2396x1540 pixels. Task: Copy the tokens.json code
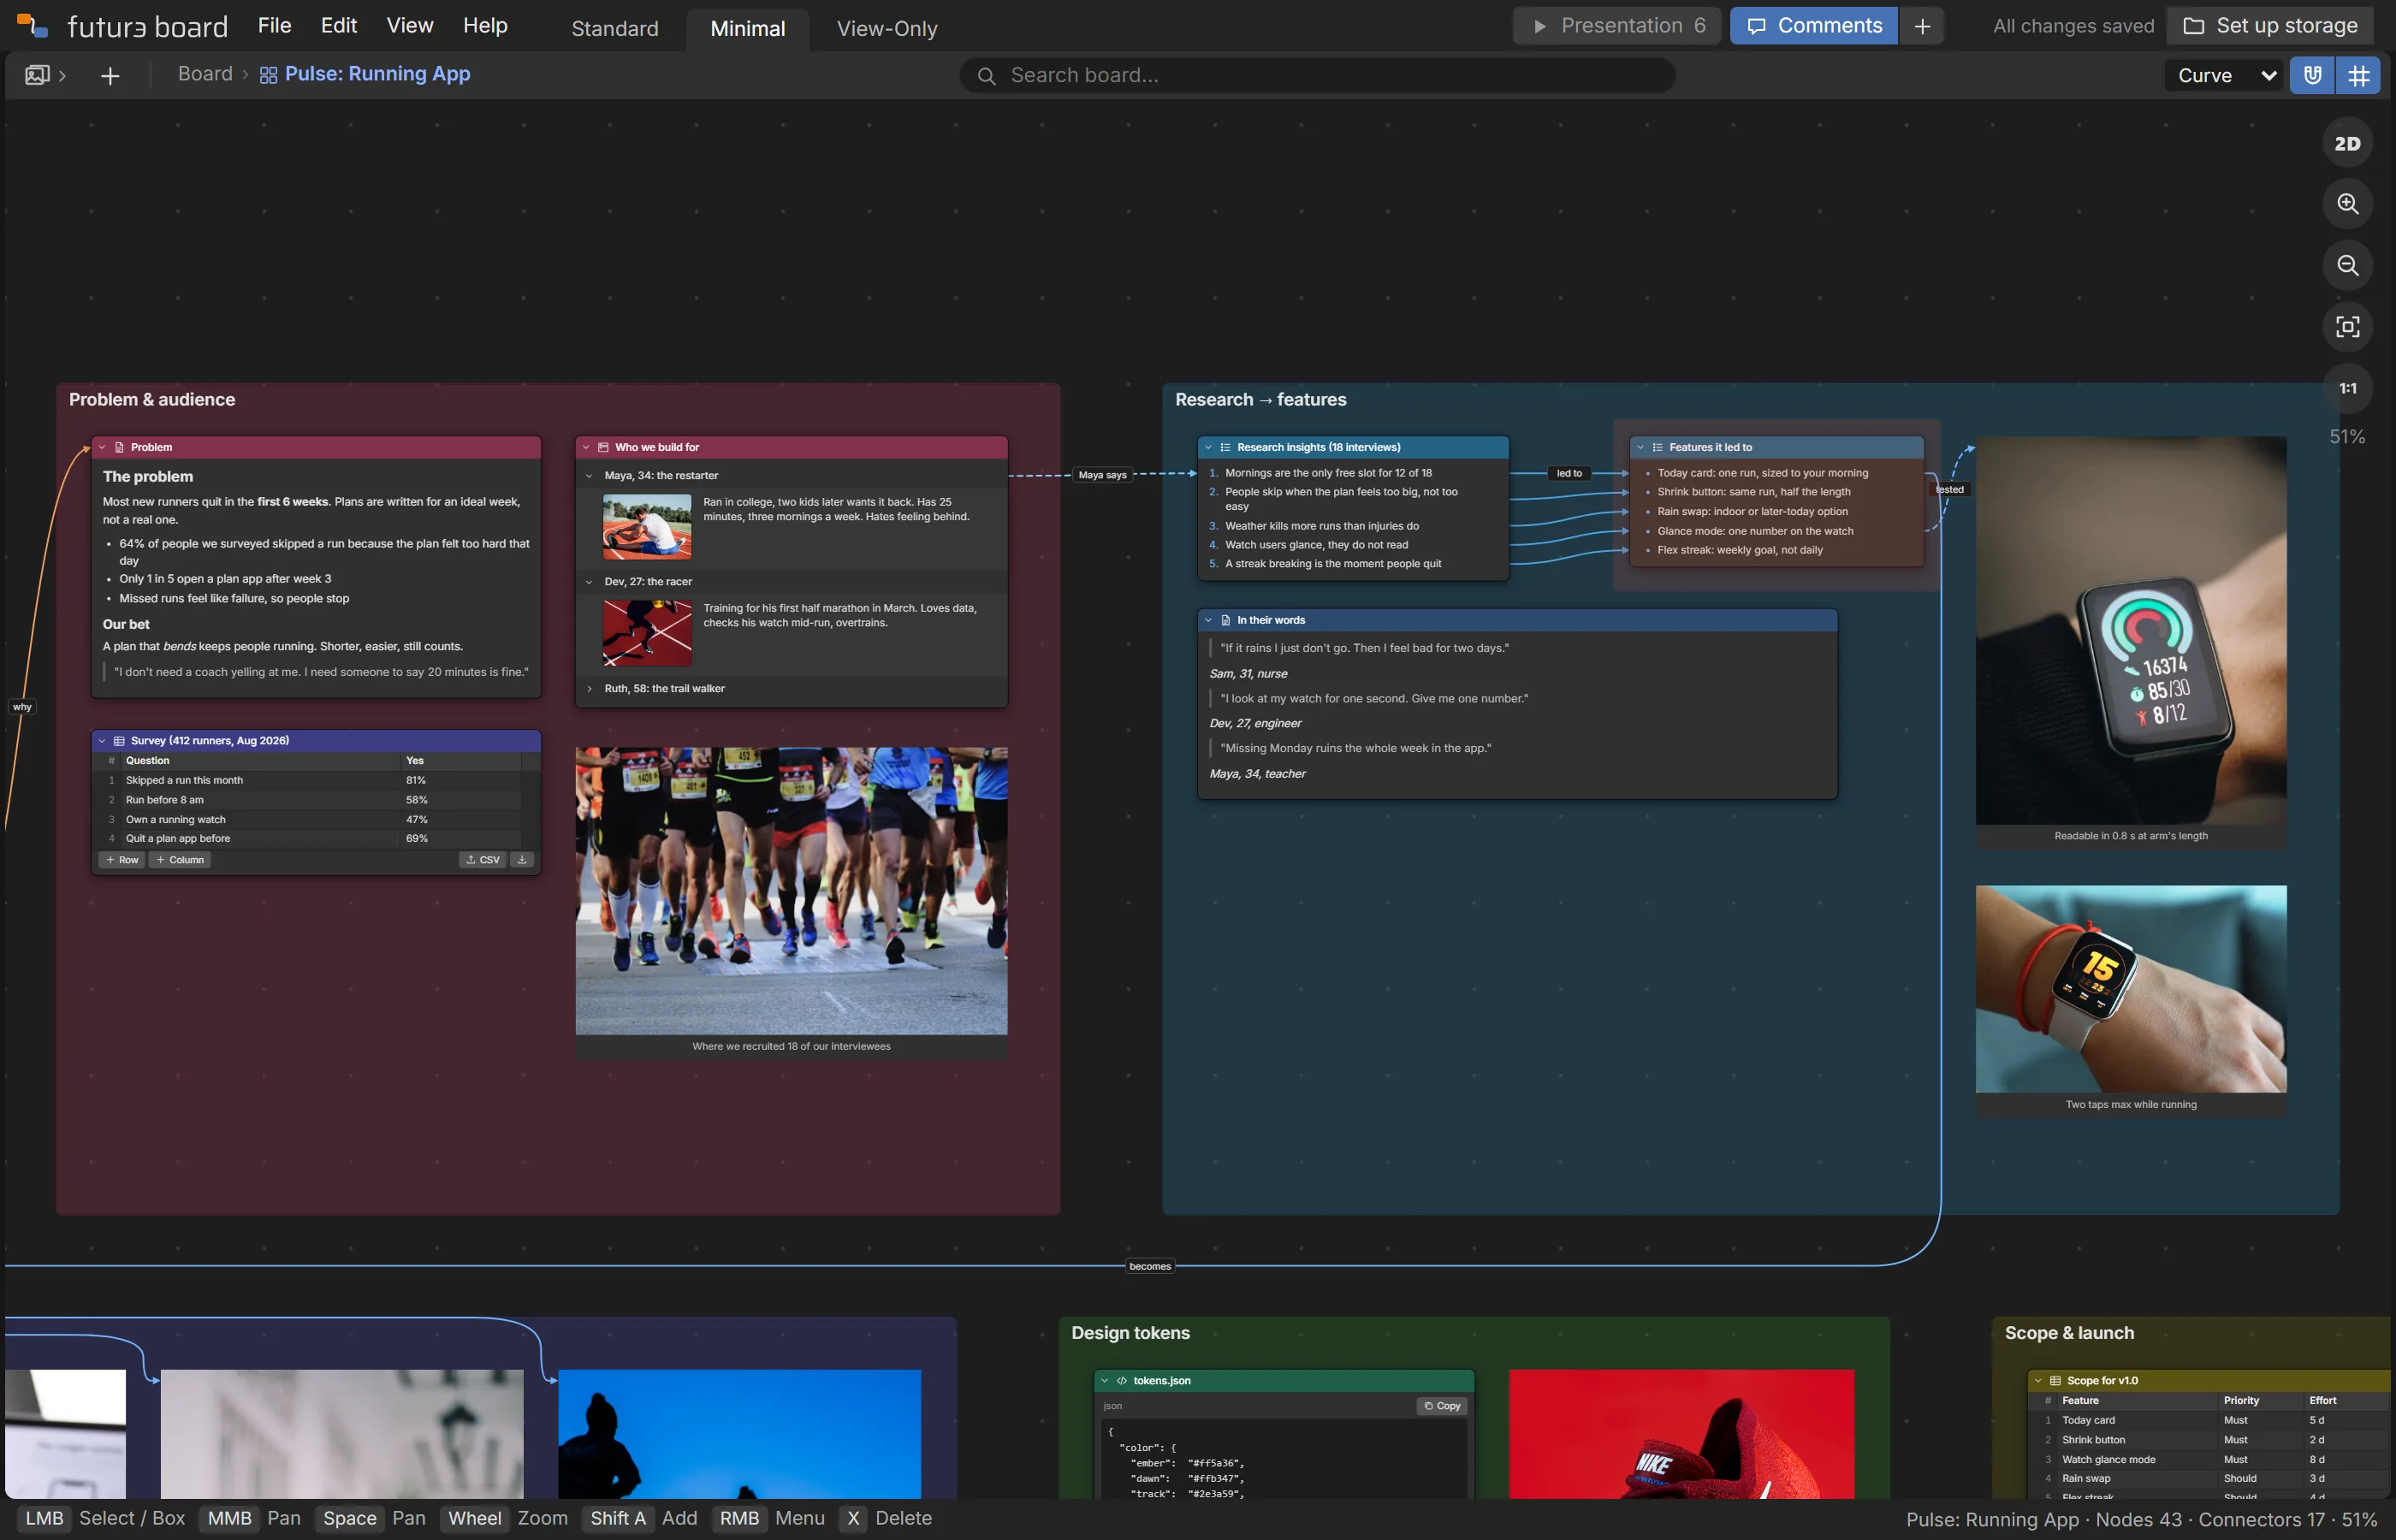click(1442, 1406)
